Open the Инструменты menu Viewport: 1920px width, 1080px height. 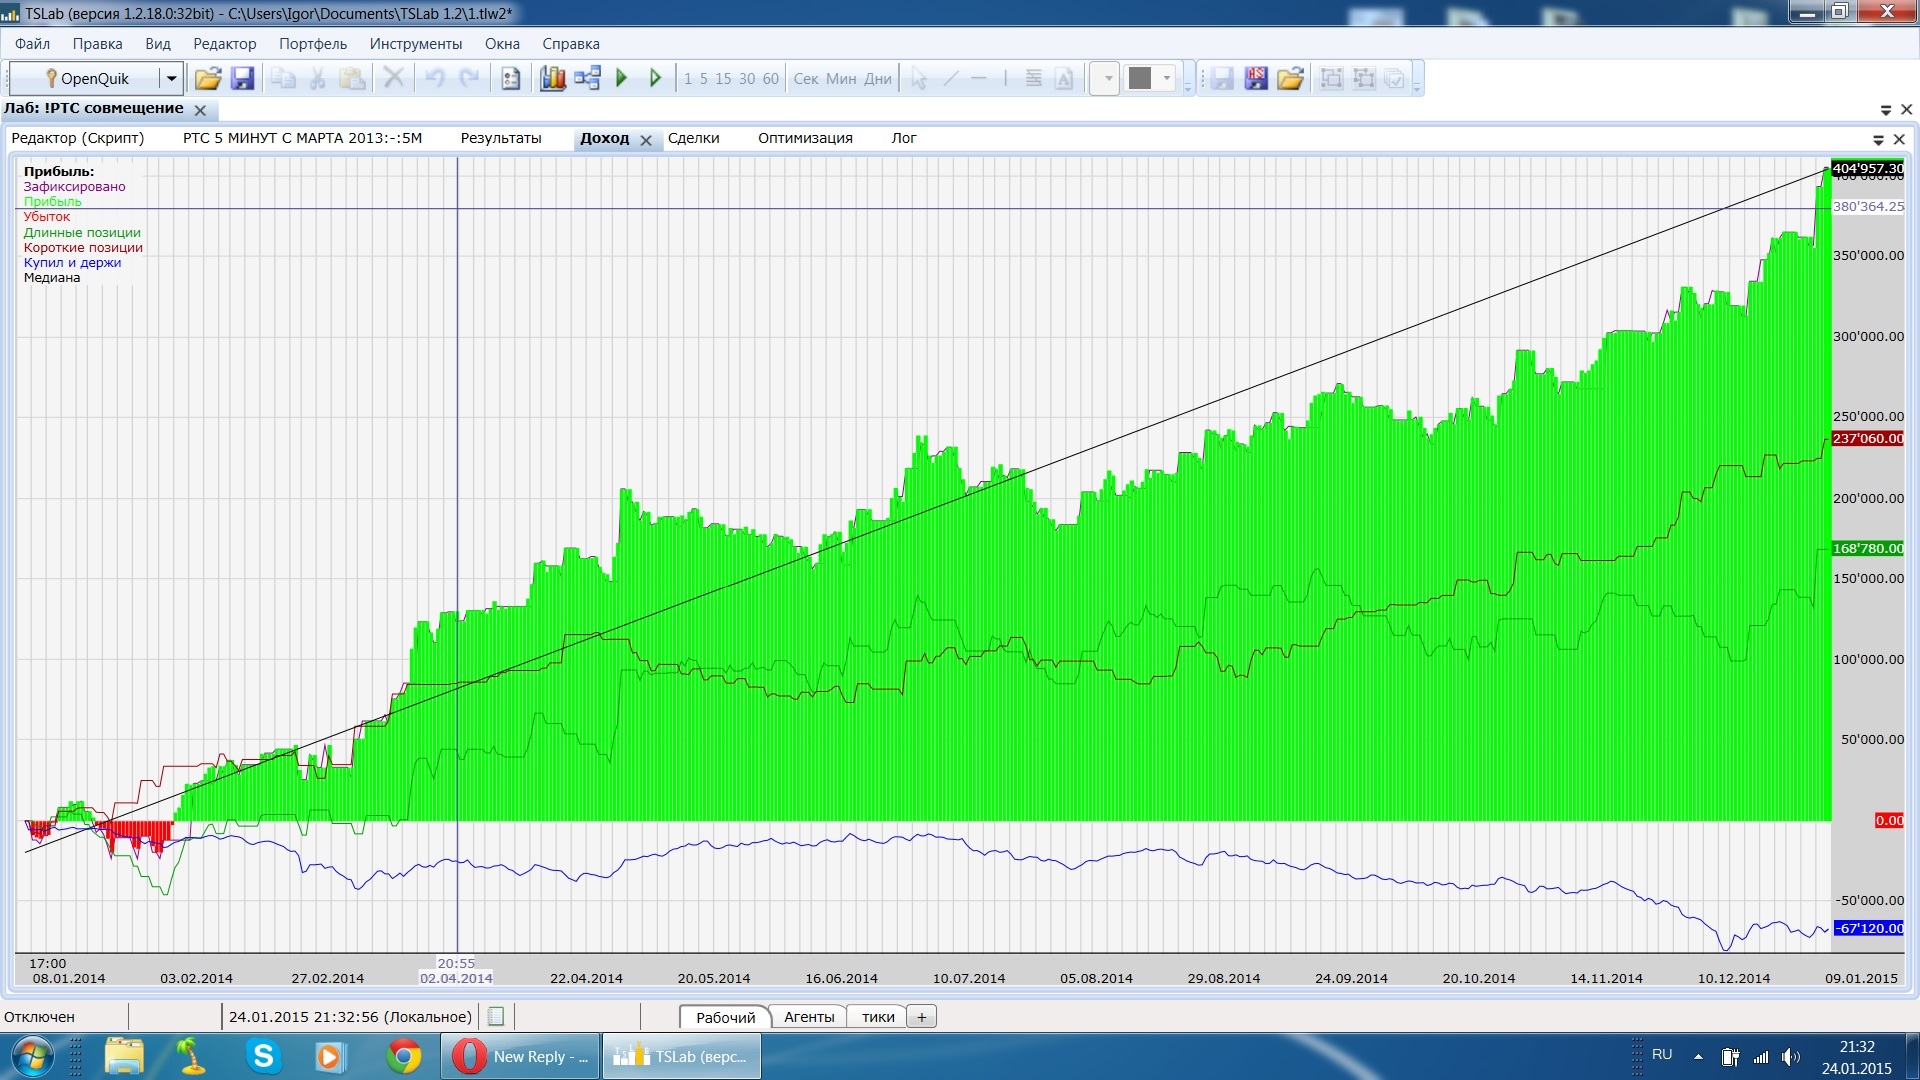(415, 44)
